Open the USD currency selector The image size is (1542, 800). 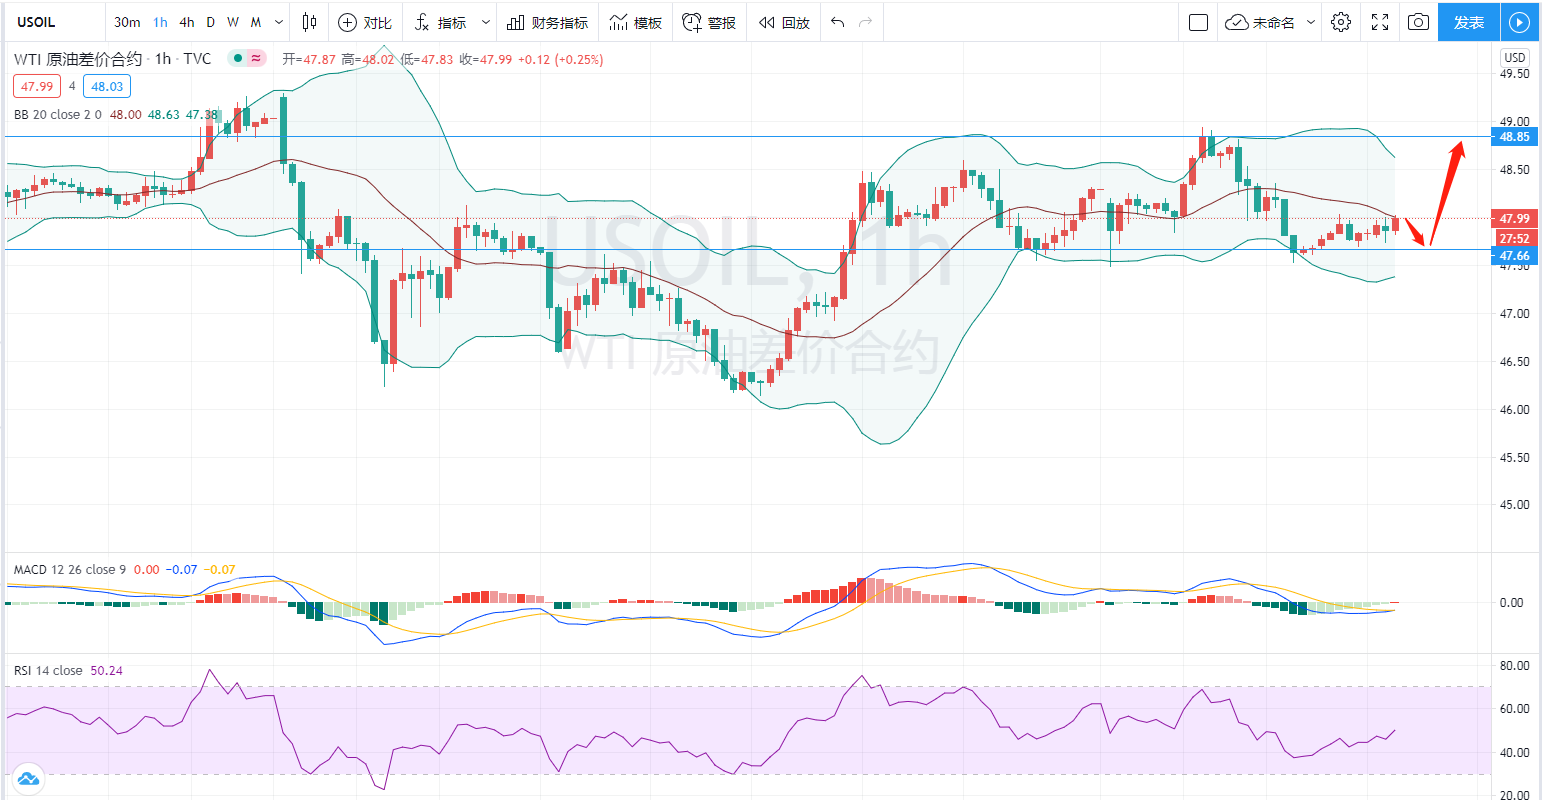click(x=1515, y=57)
